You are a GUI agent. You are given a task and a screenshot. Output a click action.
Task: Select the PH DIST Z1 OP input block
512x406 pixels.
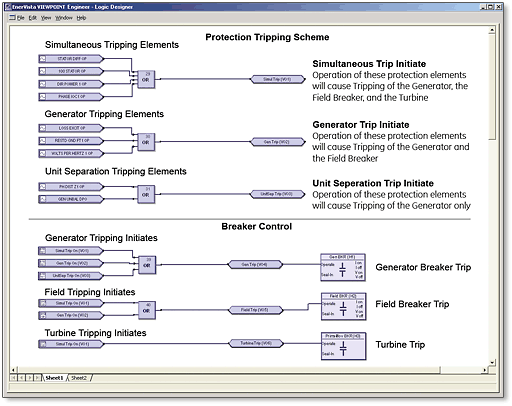click(71, 187)
